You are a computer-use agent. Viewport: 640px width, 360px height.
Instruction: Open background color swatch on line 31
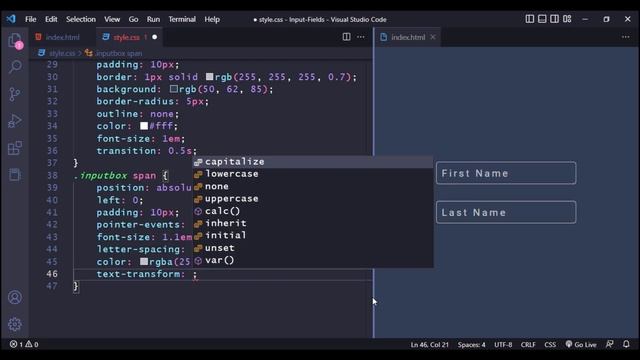tap(173, 89)
